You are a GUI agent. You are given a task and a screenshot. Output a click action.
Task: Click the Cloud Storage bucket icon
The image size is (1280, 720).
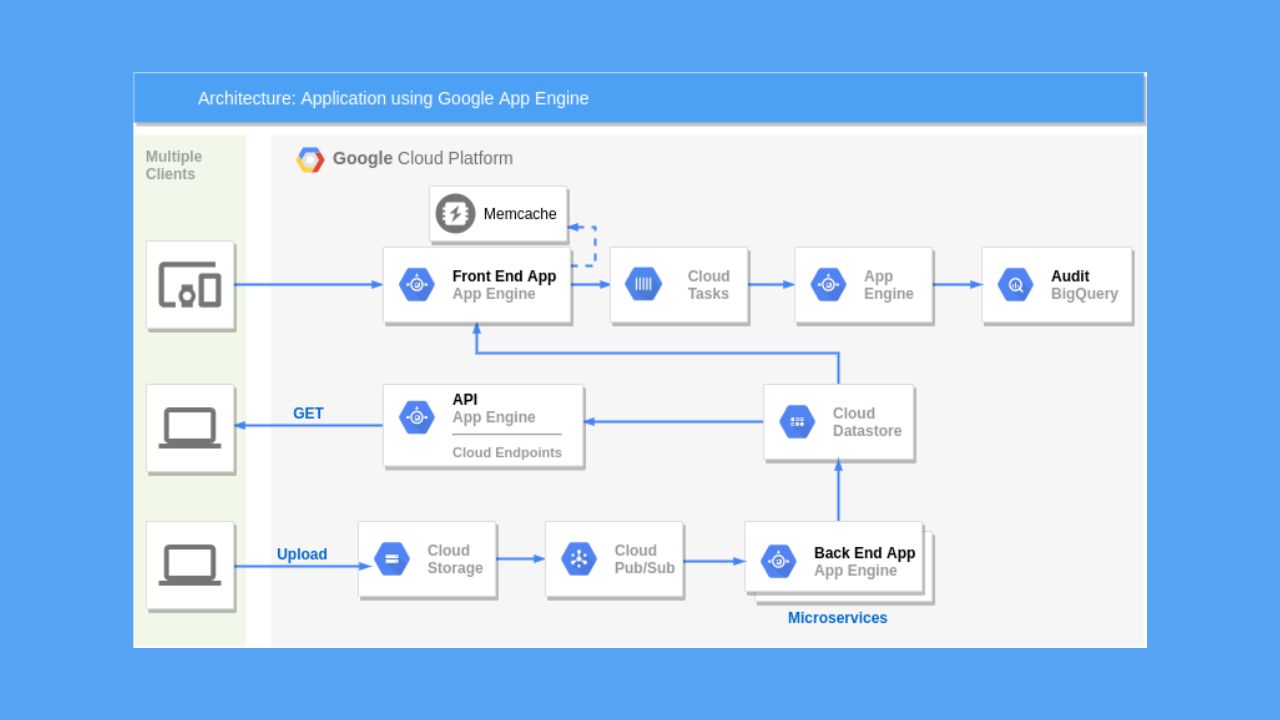pos(391,559)
